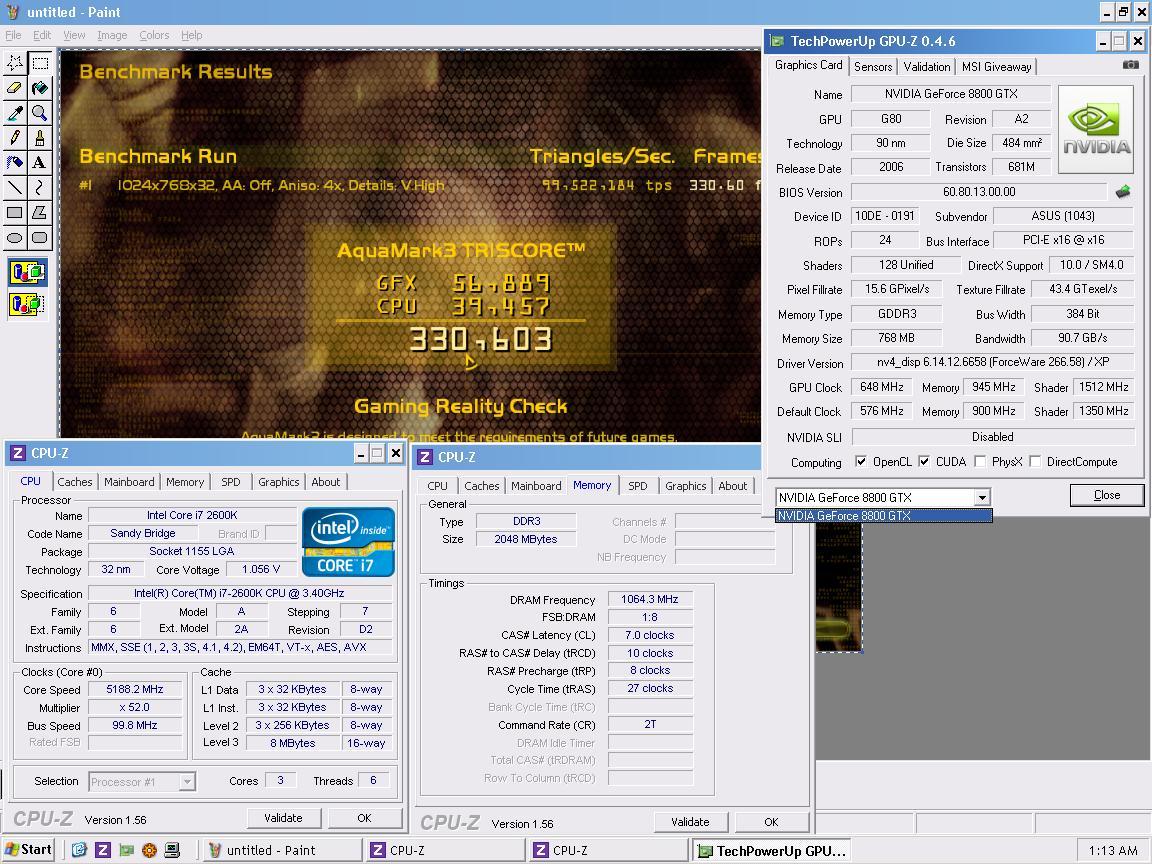Screen dimensions: 1152x864
Task: Click the GPU-Z screenshot camera icon
Action: point(1131,65)
